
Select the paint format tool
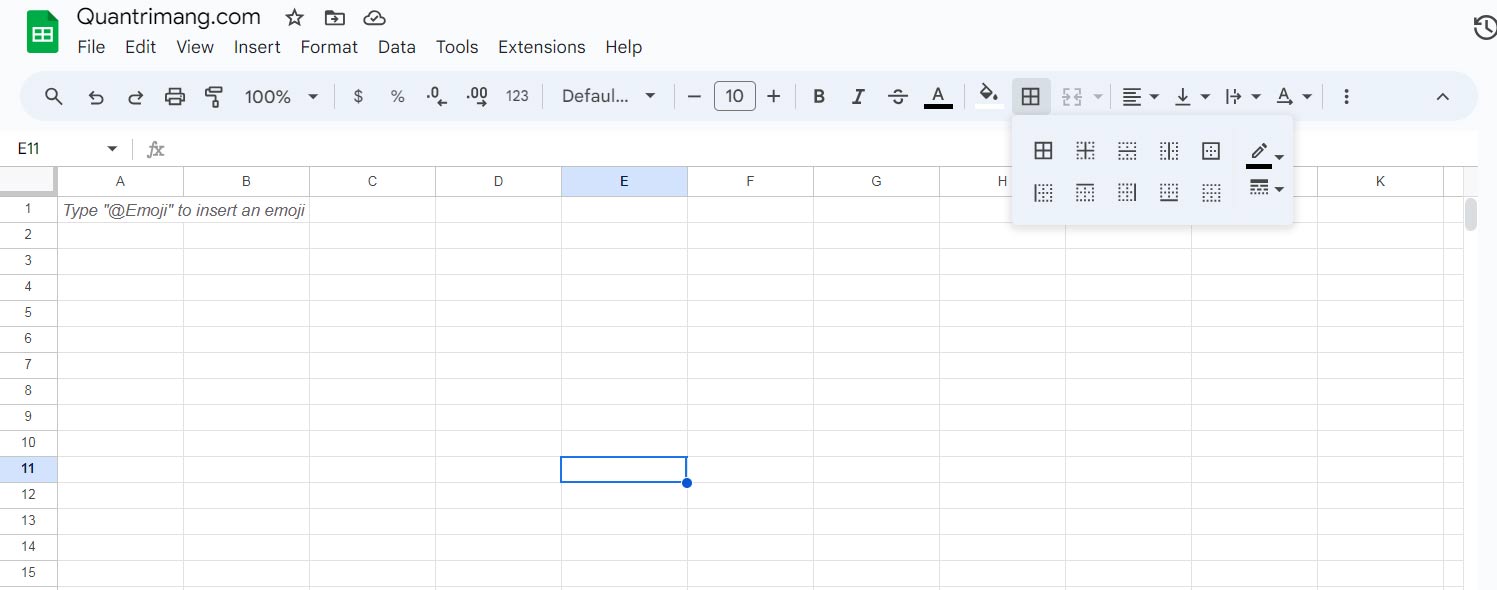coord(215,96)
